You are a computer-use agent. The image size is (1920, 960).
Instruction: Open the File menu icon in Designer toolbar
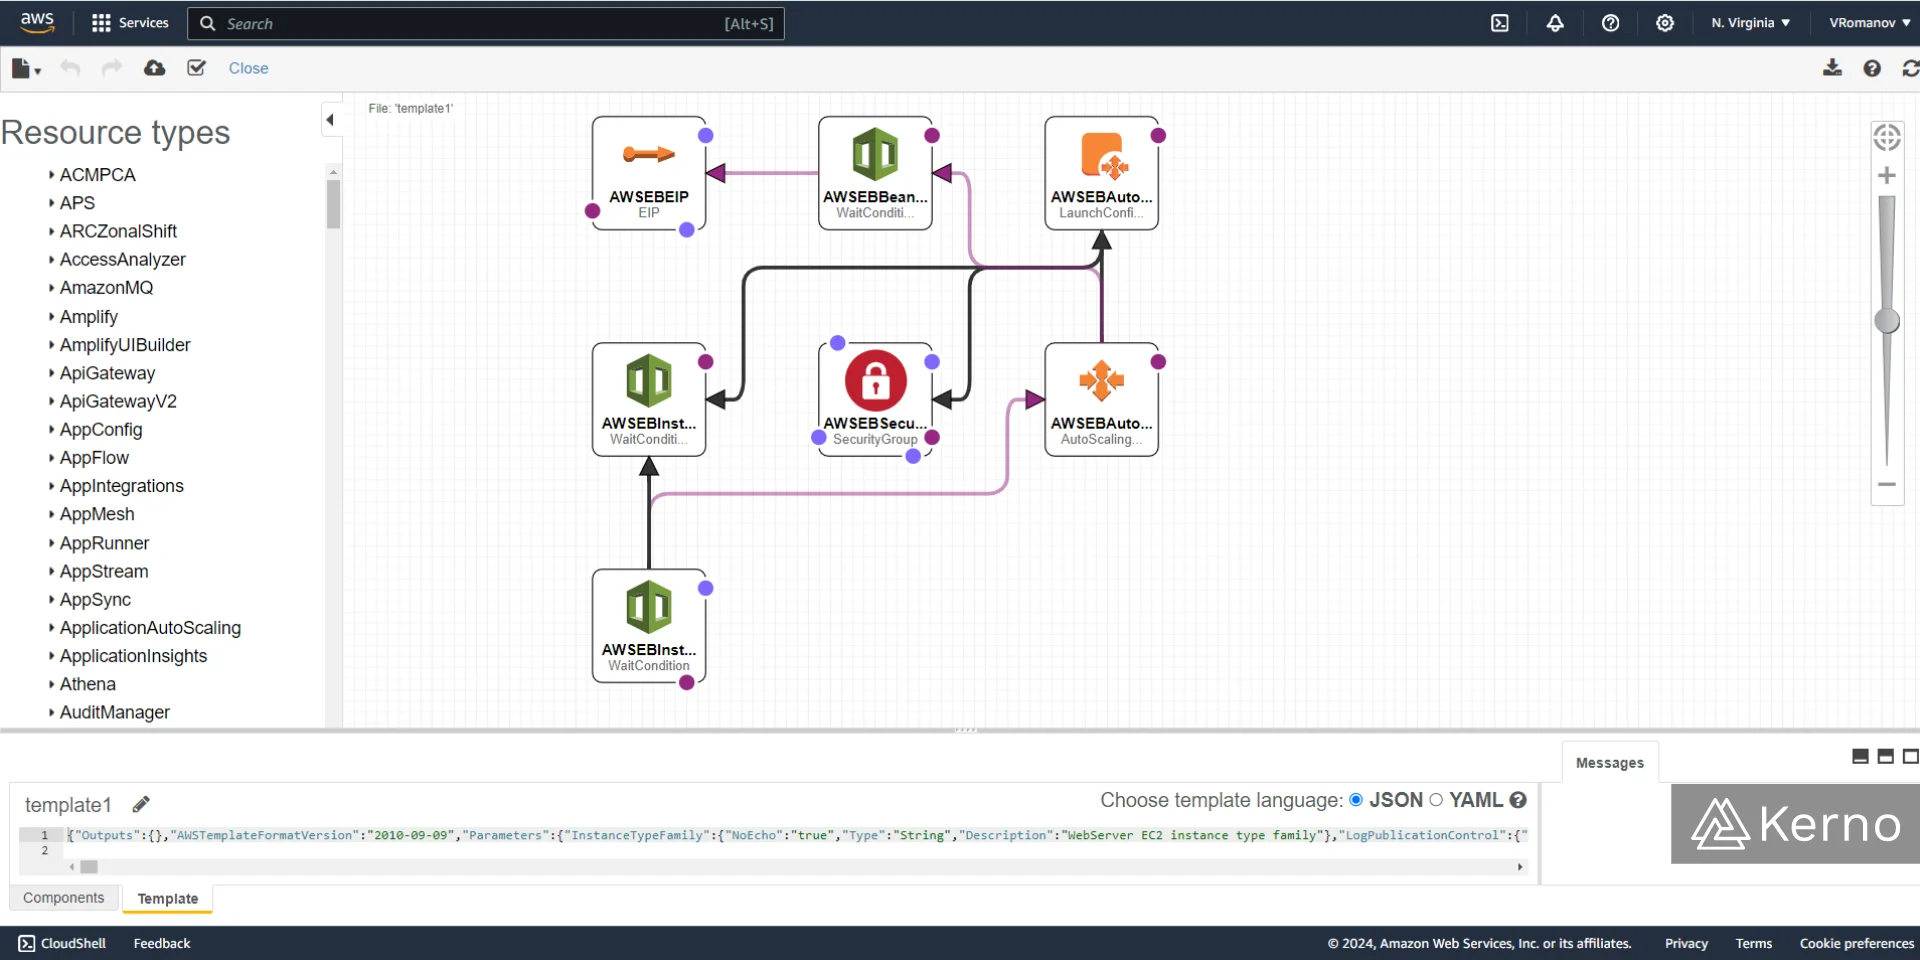point(25,68)
